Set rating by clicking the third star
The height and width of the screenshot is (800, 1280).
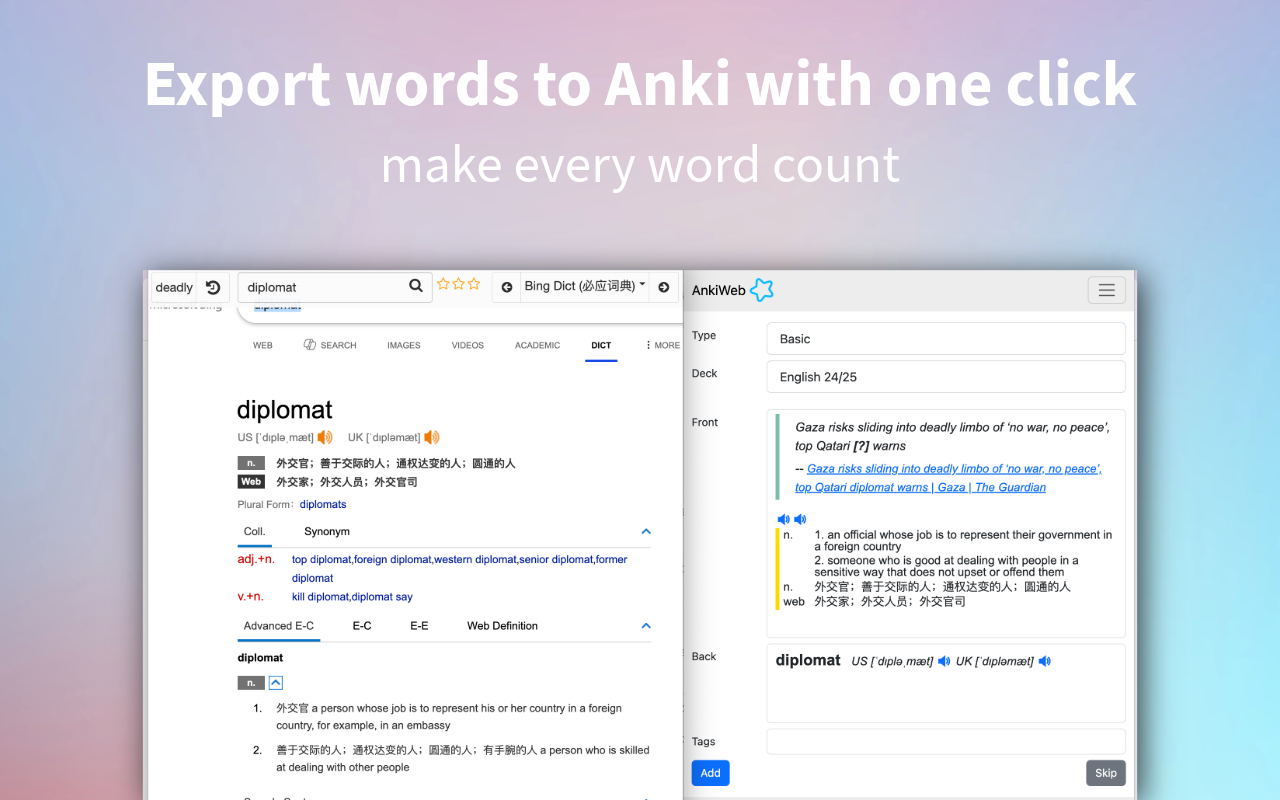pos(473,283)
